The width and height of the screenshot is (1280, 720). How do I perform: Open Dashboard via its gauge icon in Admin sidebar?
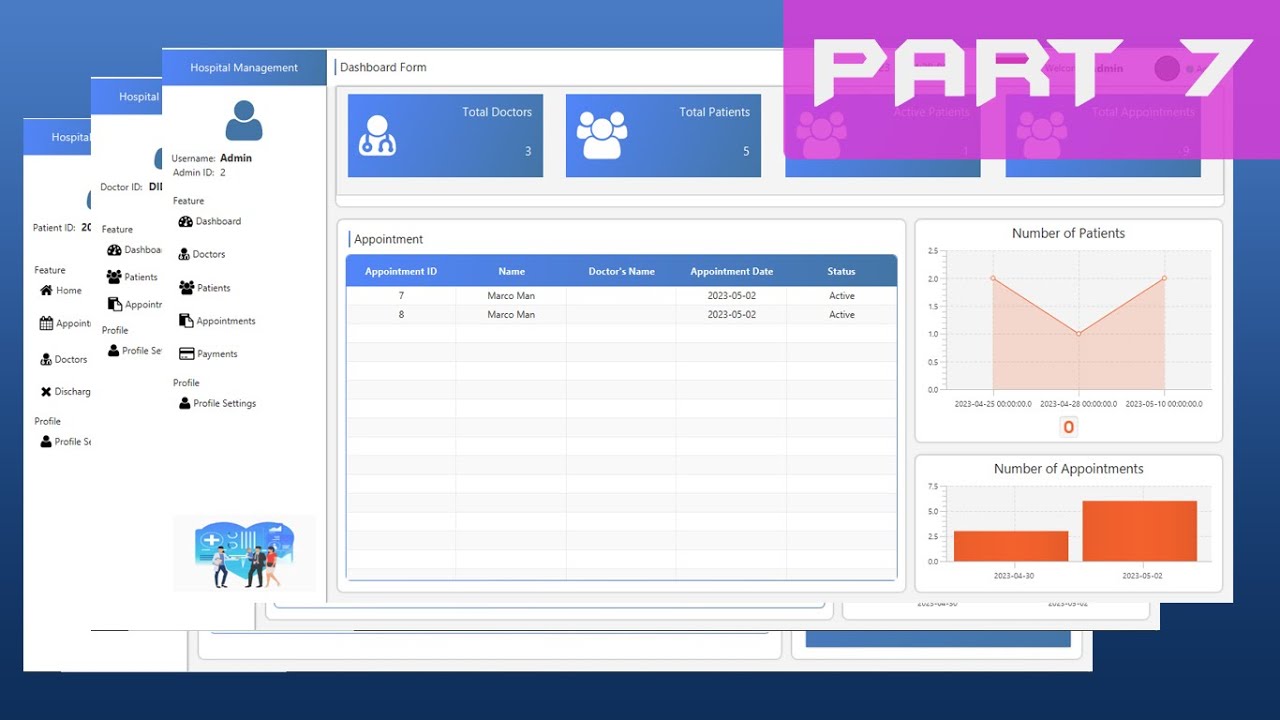pyautogui.click(x=185, y=221)
